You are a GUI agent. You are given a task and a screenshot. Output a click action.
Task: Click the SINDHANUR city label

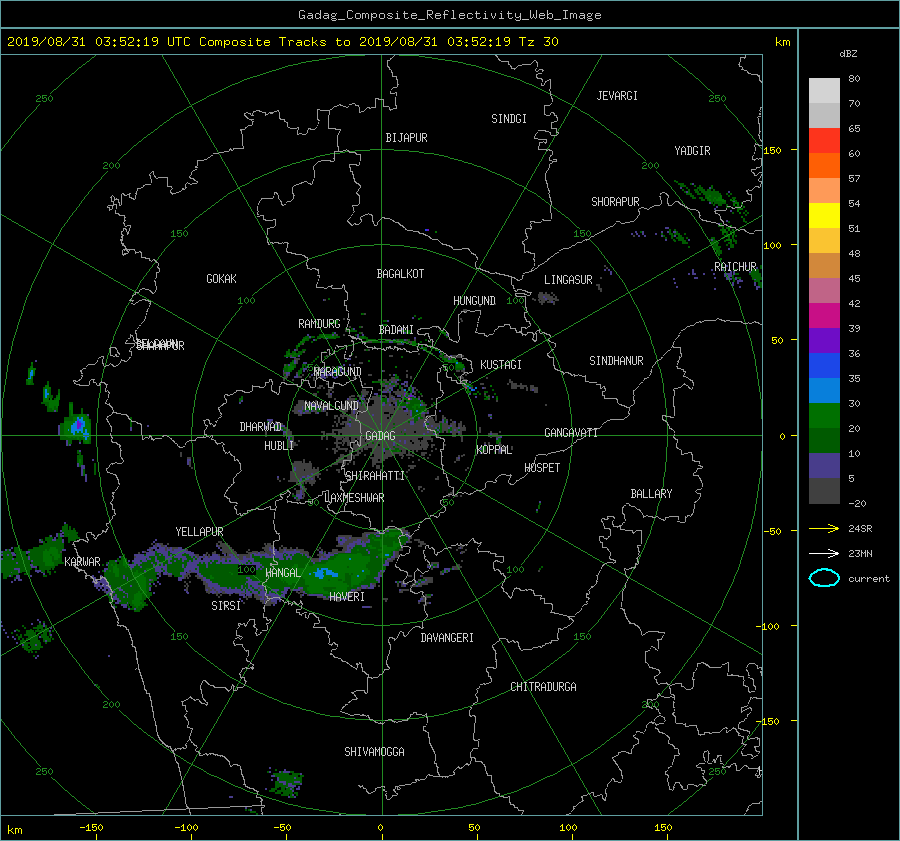point(616,361)
